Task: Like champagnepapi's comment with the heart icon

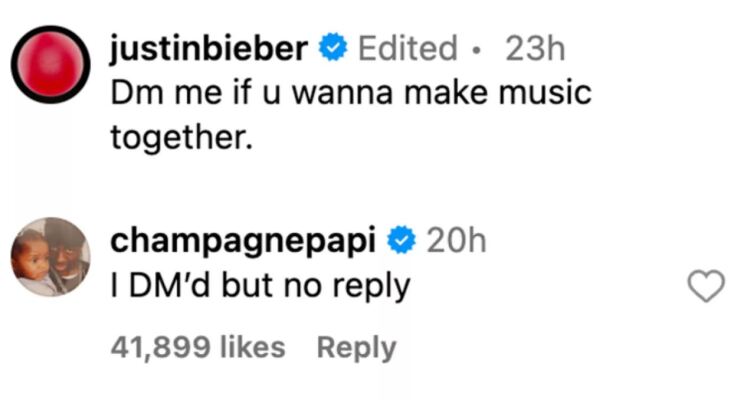Action: click(707, 287)
